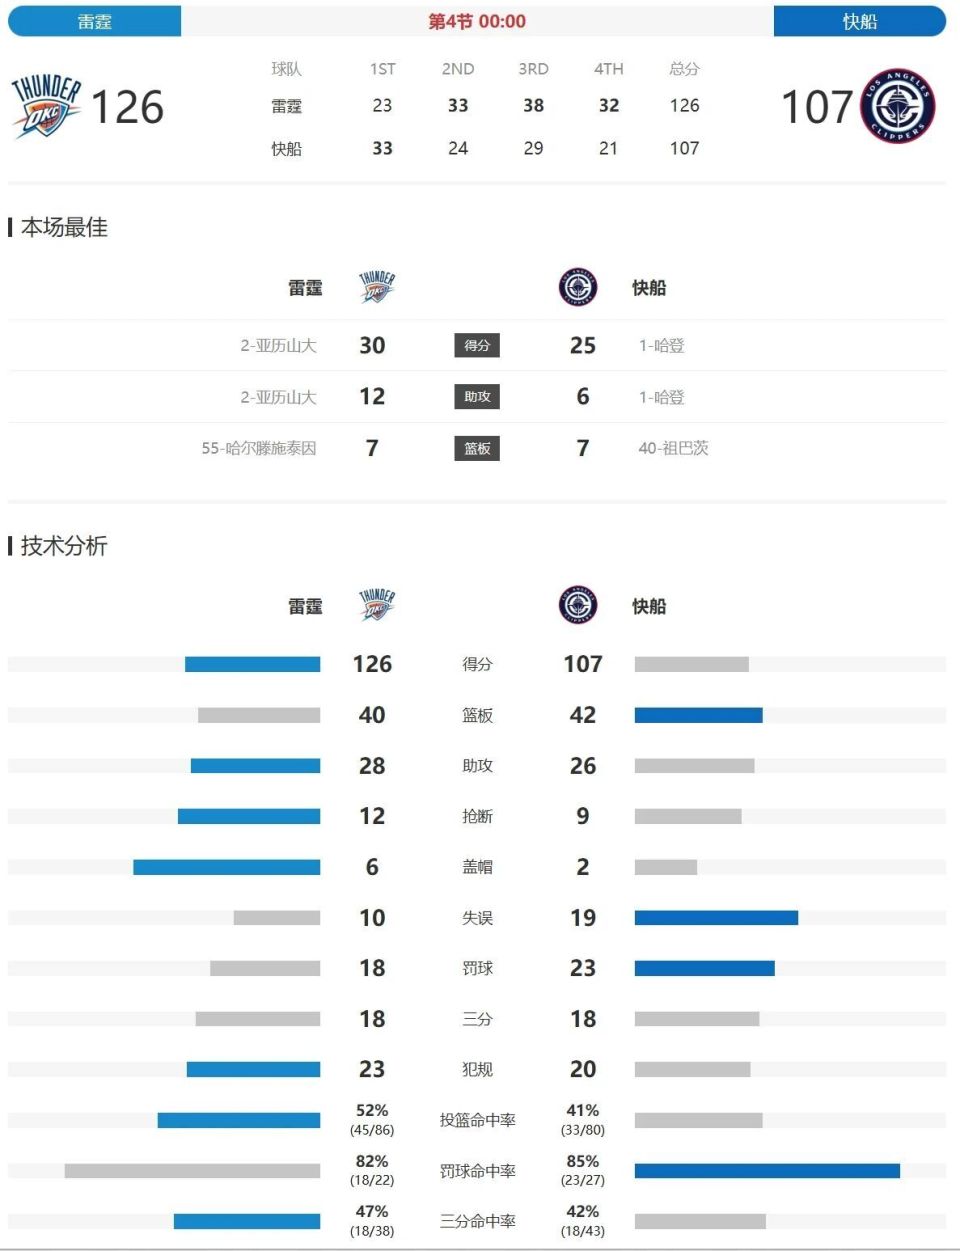The image size is (960, 1251).
Task: Click Clippers' blue 失误 stat bar
Action: 716,918
